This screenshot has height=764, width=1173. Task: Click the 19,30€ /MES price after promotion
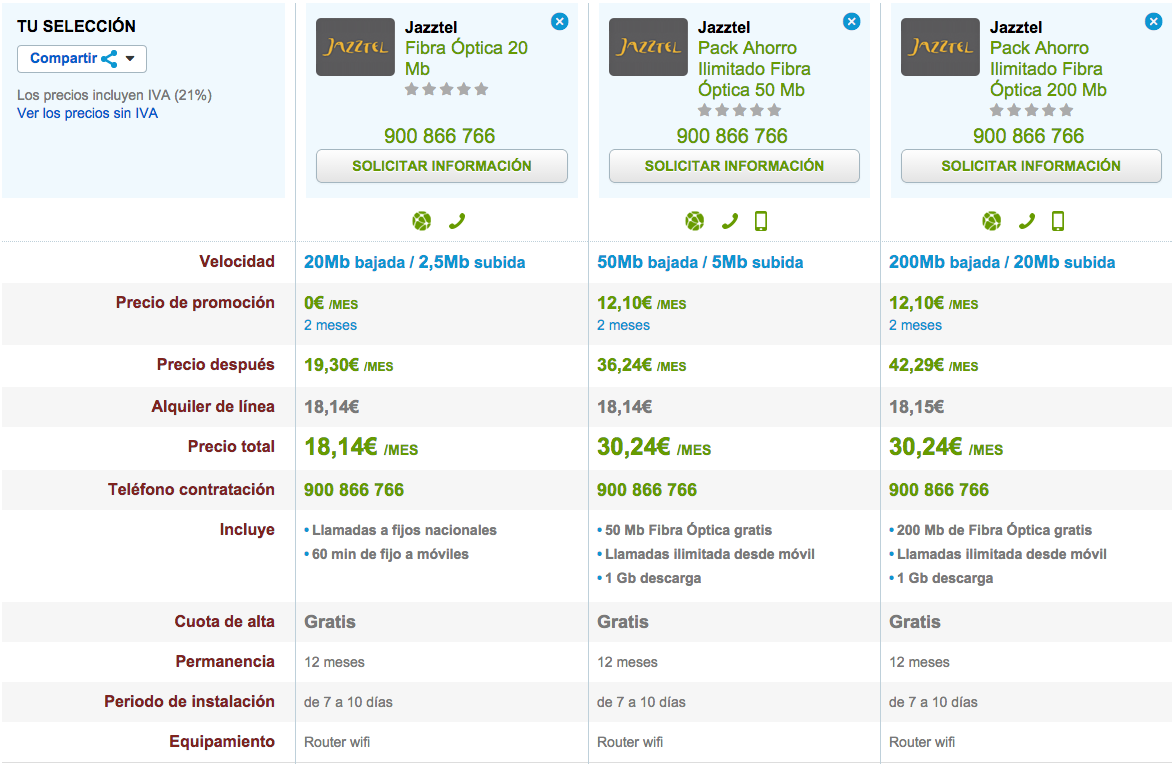pyautogui.click(x=349, y=365)
